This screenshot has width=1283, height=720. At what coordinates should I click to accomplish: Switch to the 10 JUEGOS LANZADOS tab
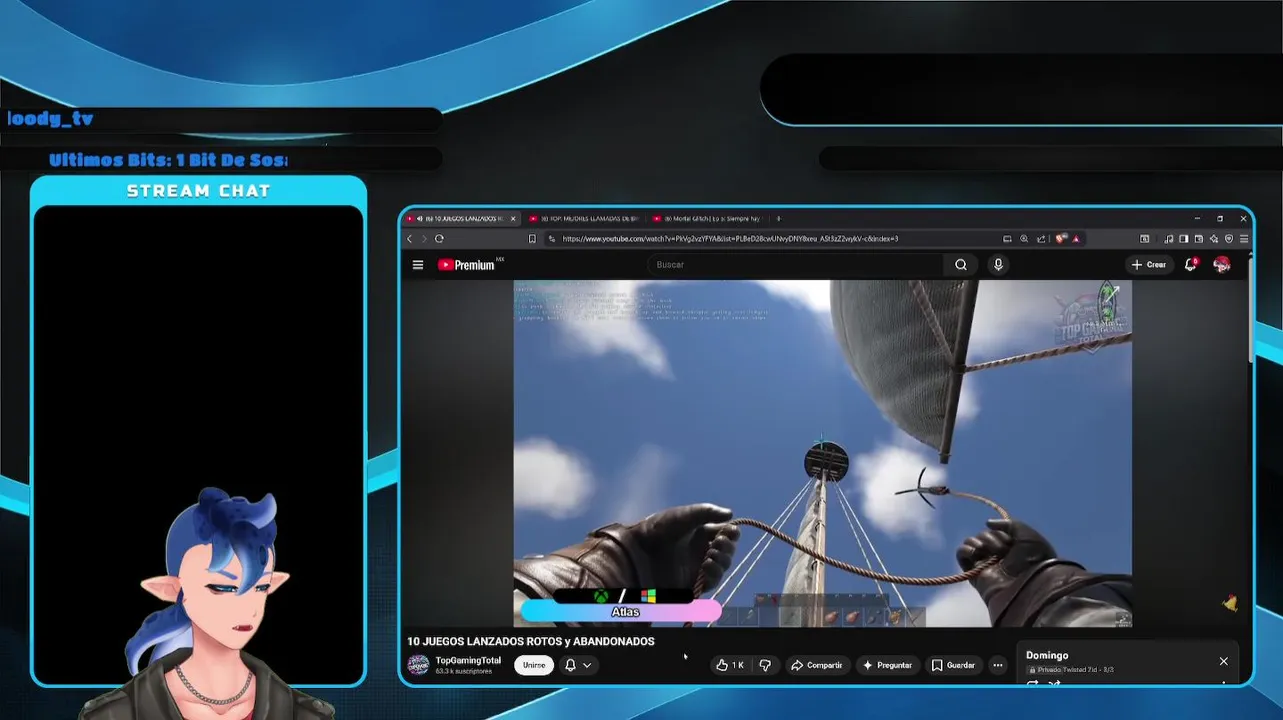point(461,218)
